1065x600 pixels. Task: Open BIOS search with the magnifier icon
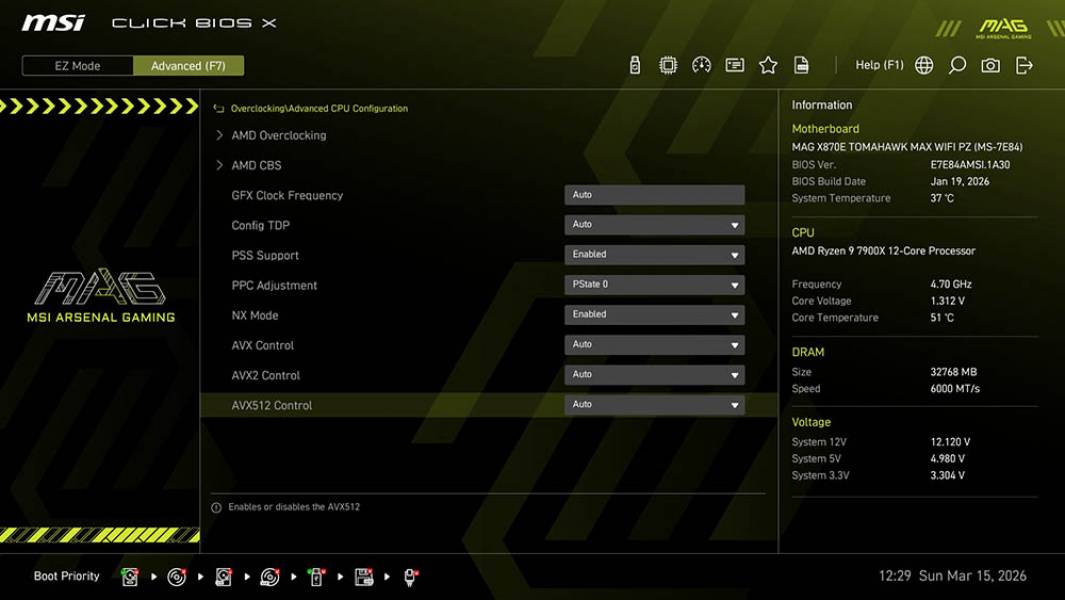click(x=956, y=64)
